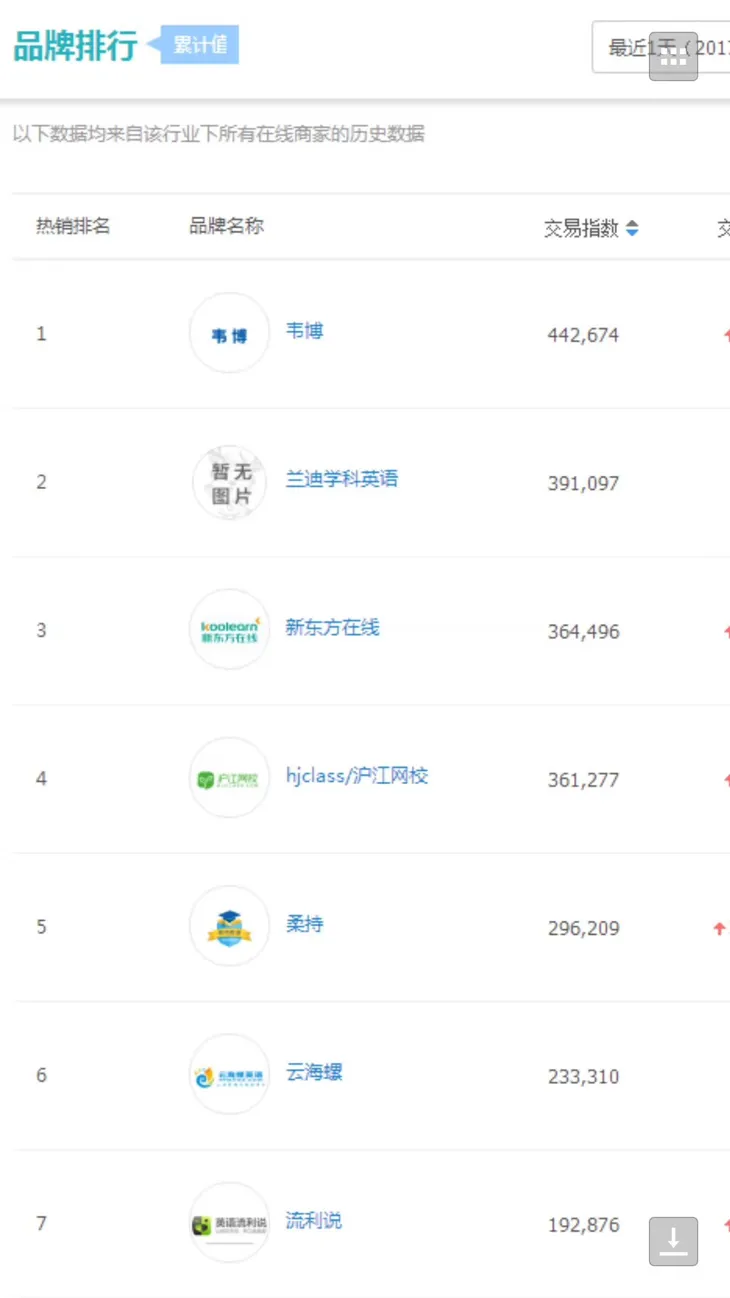Open the 柔持 brand link

point(304,924)
